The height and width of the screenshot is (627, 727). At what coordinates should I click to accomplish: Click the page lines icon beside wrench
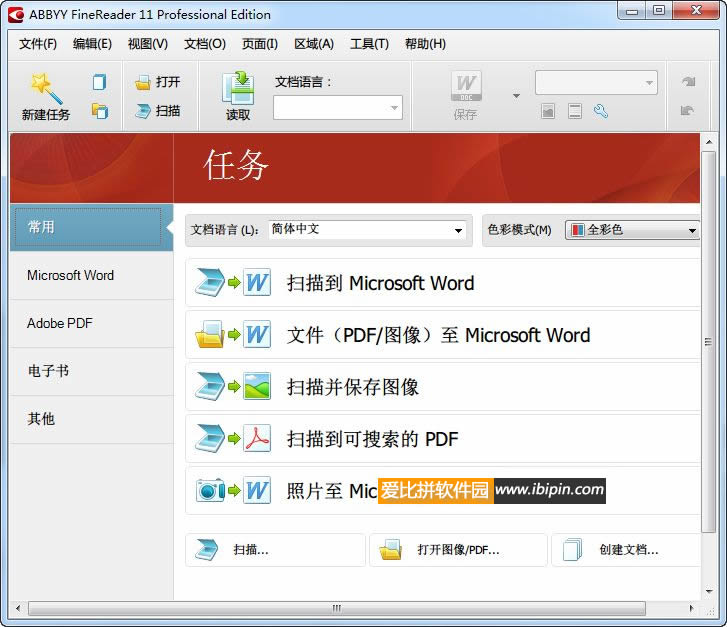(574, 111)
